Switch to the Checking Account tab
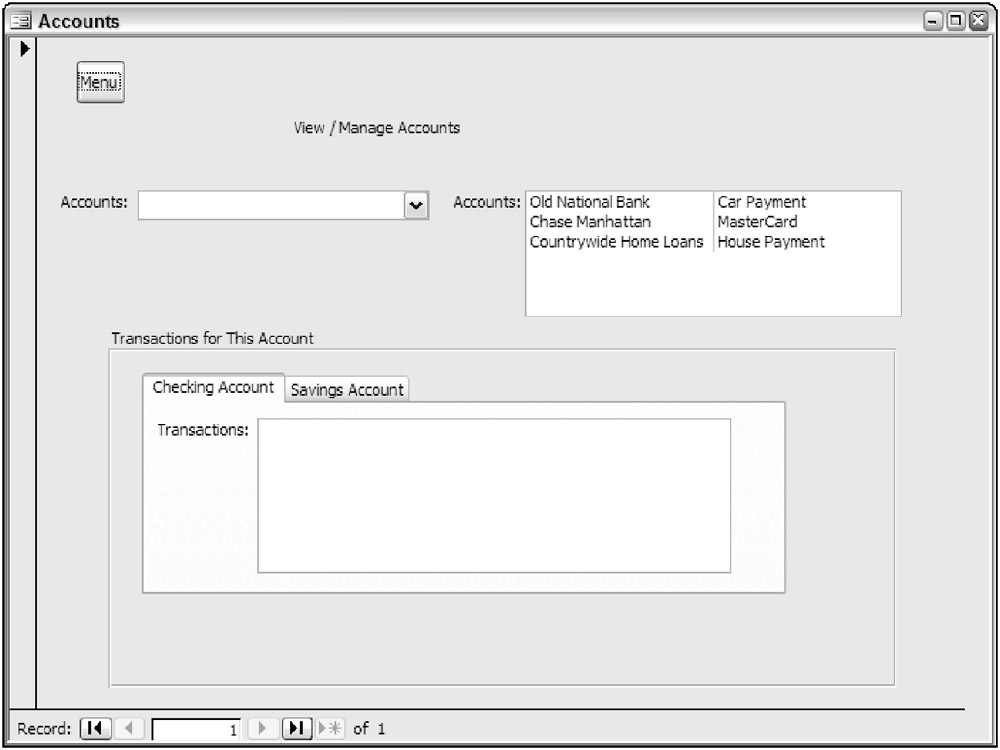Image resolution: width=1000 pixels, height=750 pixels. pyautogui.click(x=213, y=388)
